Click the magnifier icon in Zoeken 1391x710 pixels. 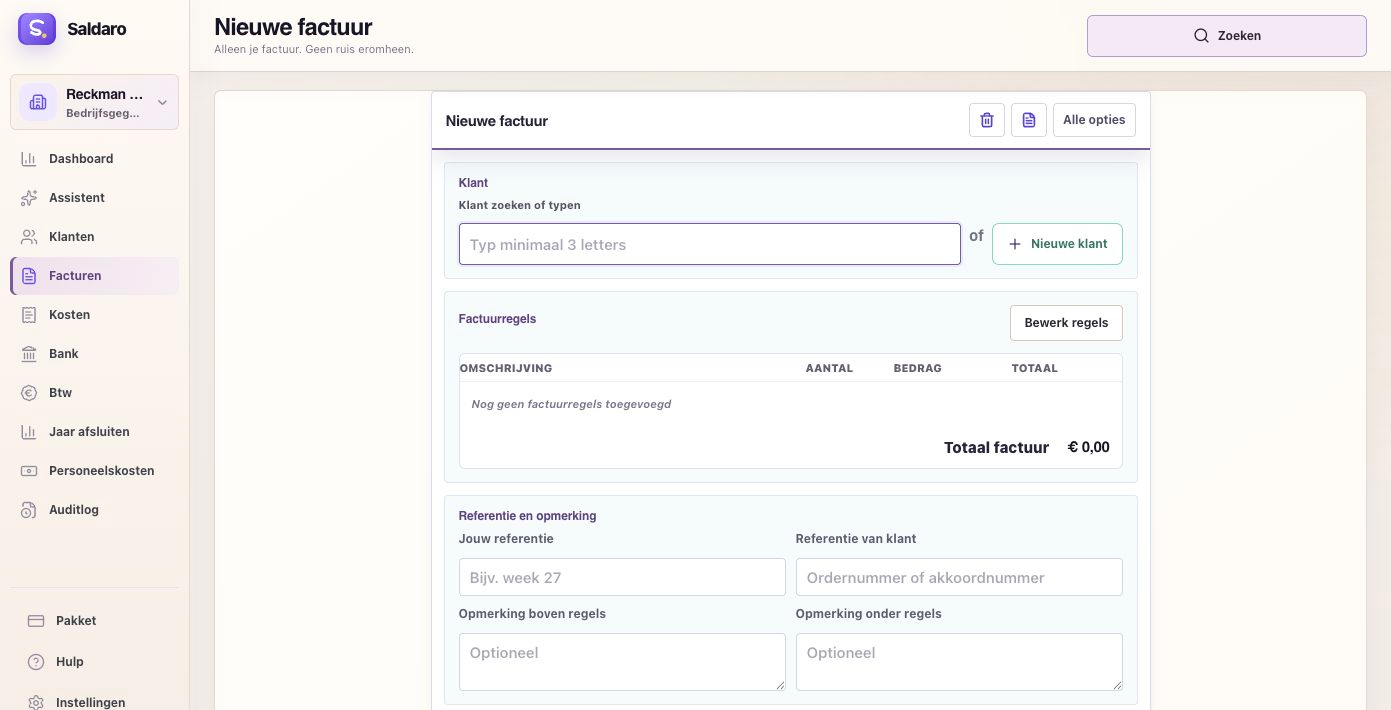click(x=1201, y=36)
